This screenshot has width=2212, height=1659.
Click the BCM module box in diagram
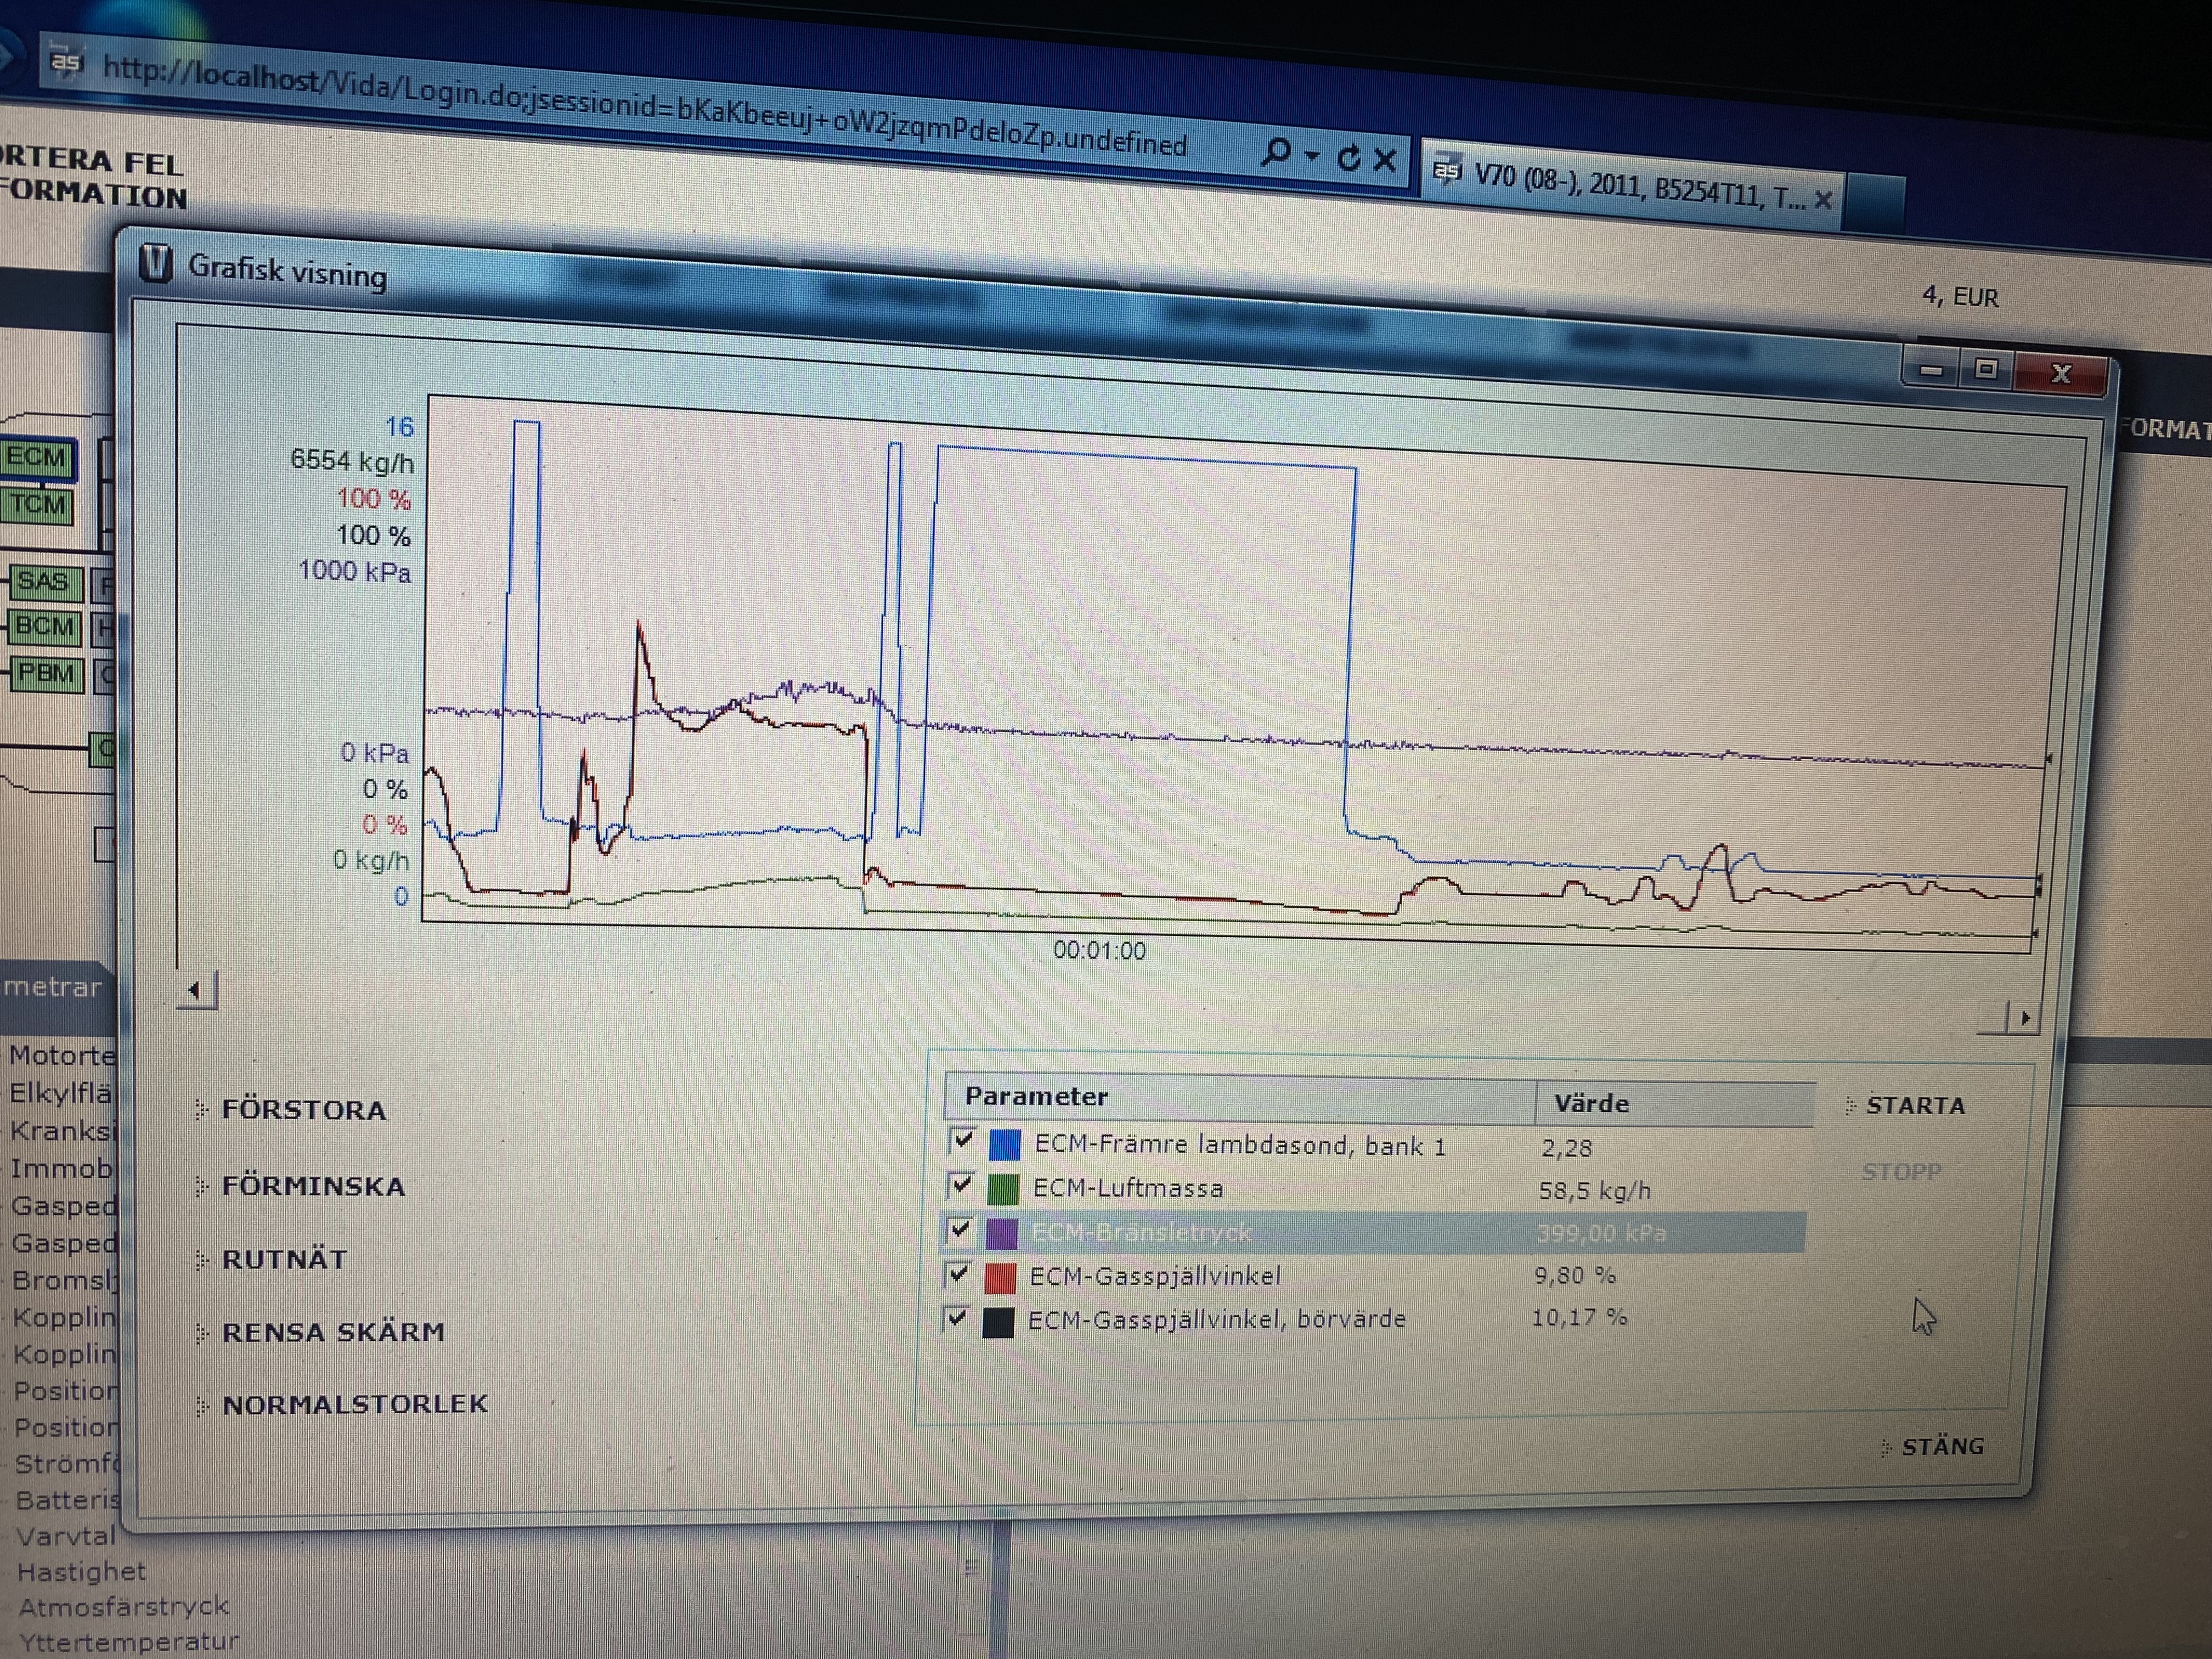44,627
